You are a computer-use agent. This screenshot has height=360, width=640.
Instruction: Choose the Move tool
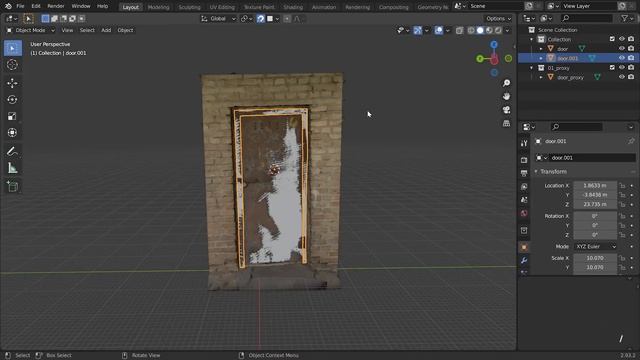click(12, 83)
